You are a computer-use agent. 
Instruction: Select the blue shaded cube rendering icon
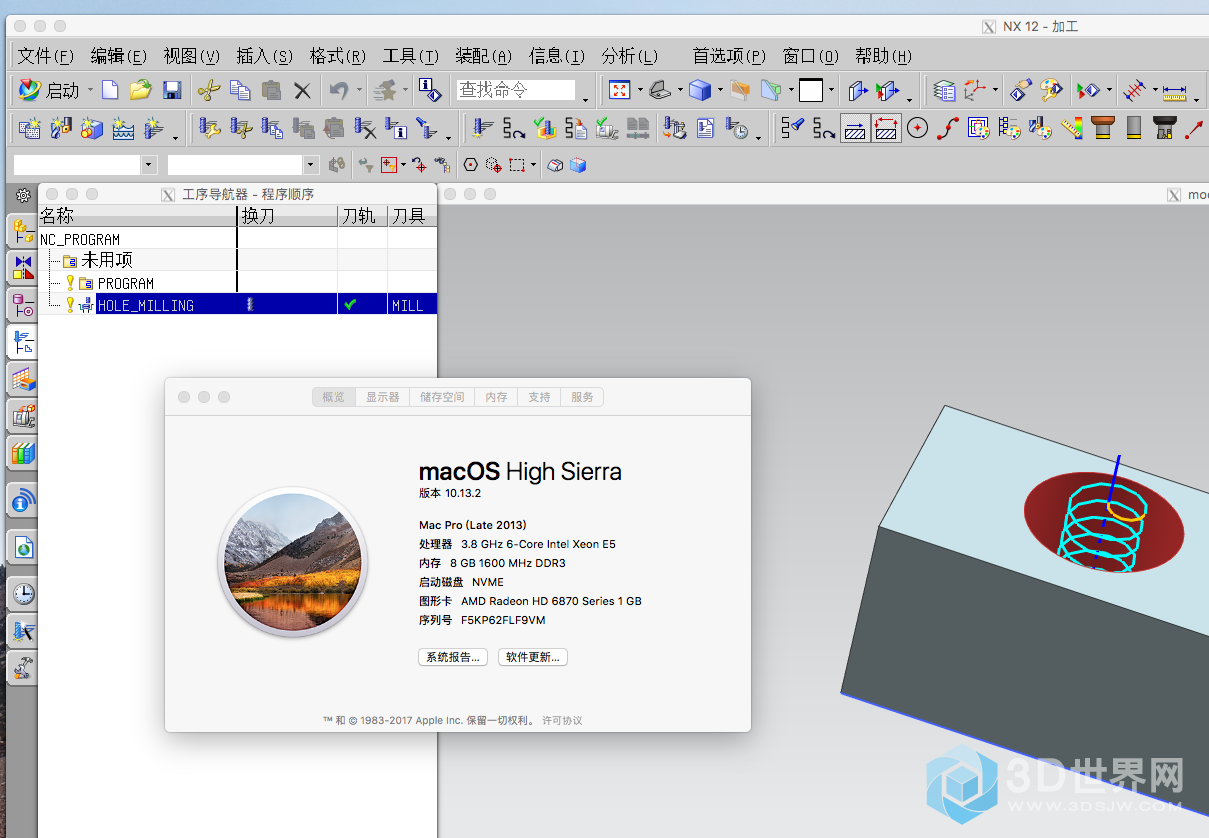point(699,90)
